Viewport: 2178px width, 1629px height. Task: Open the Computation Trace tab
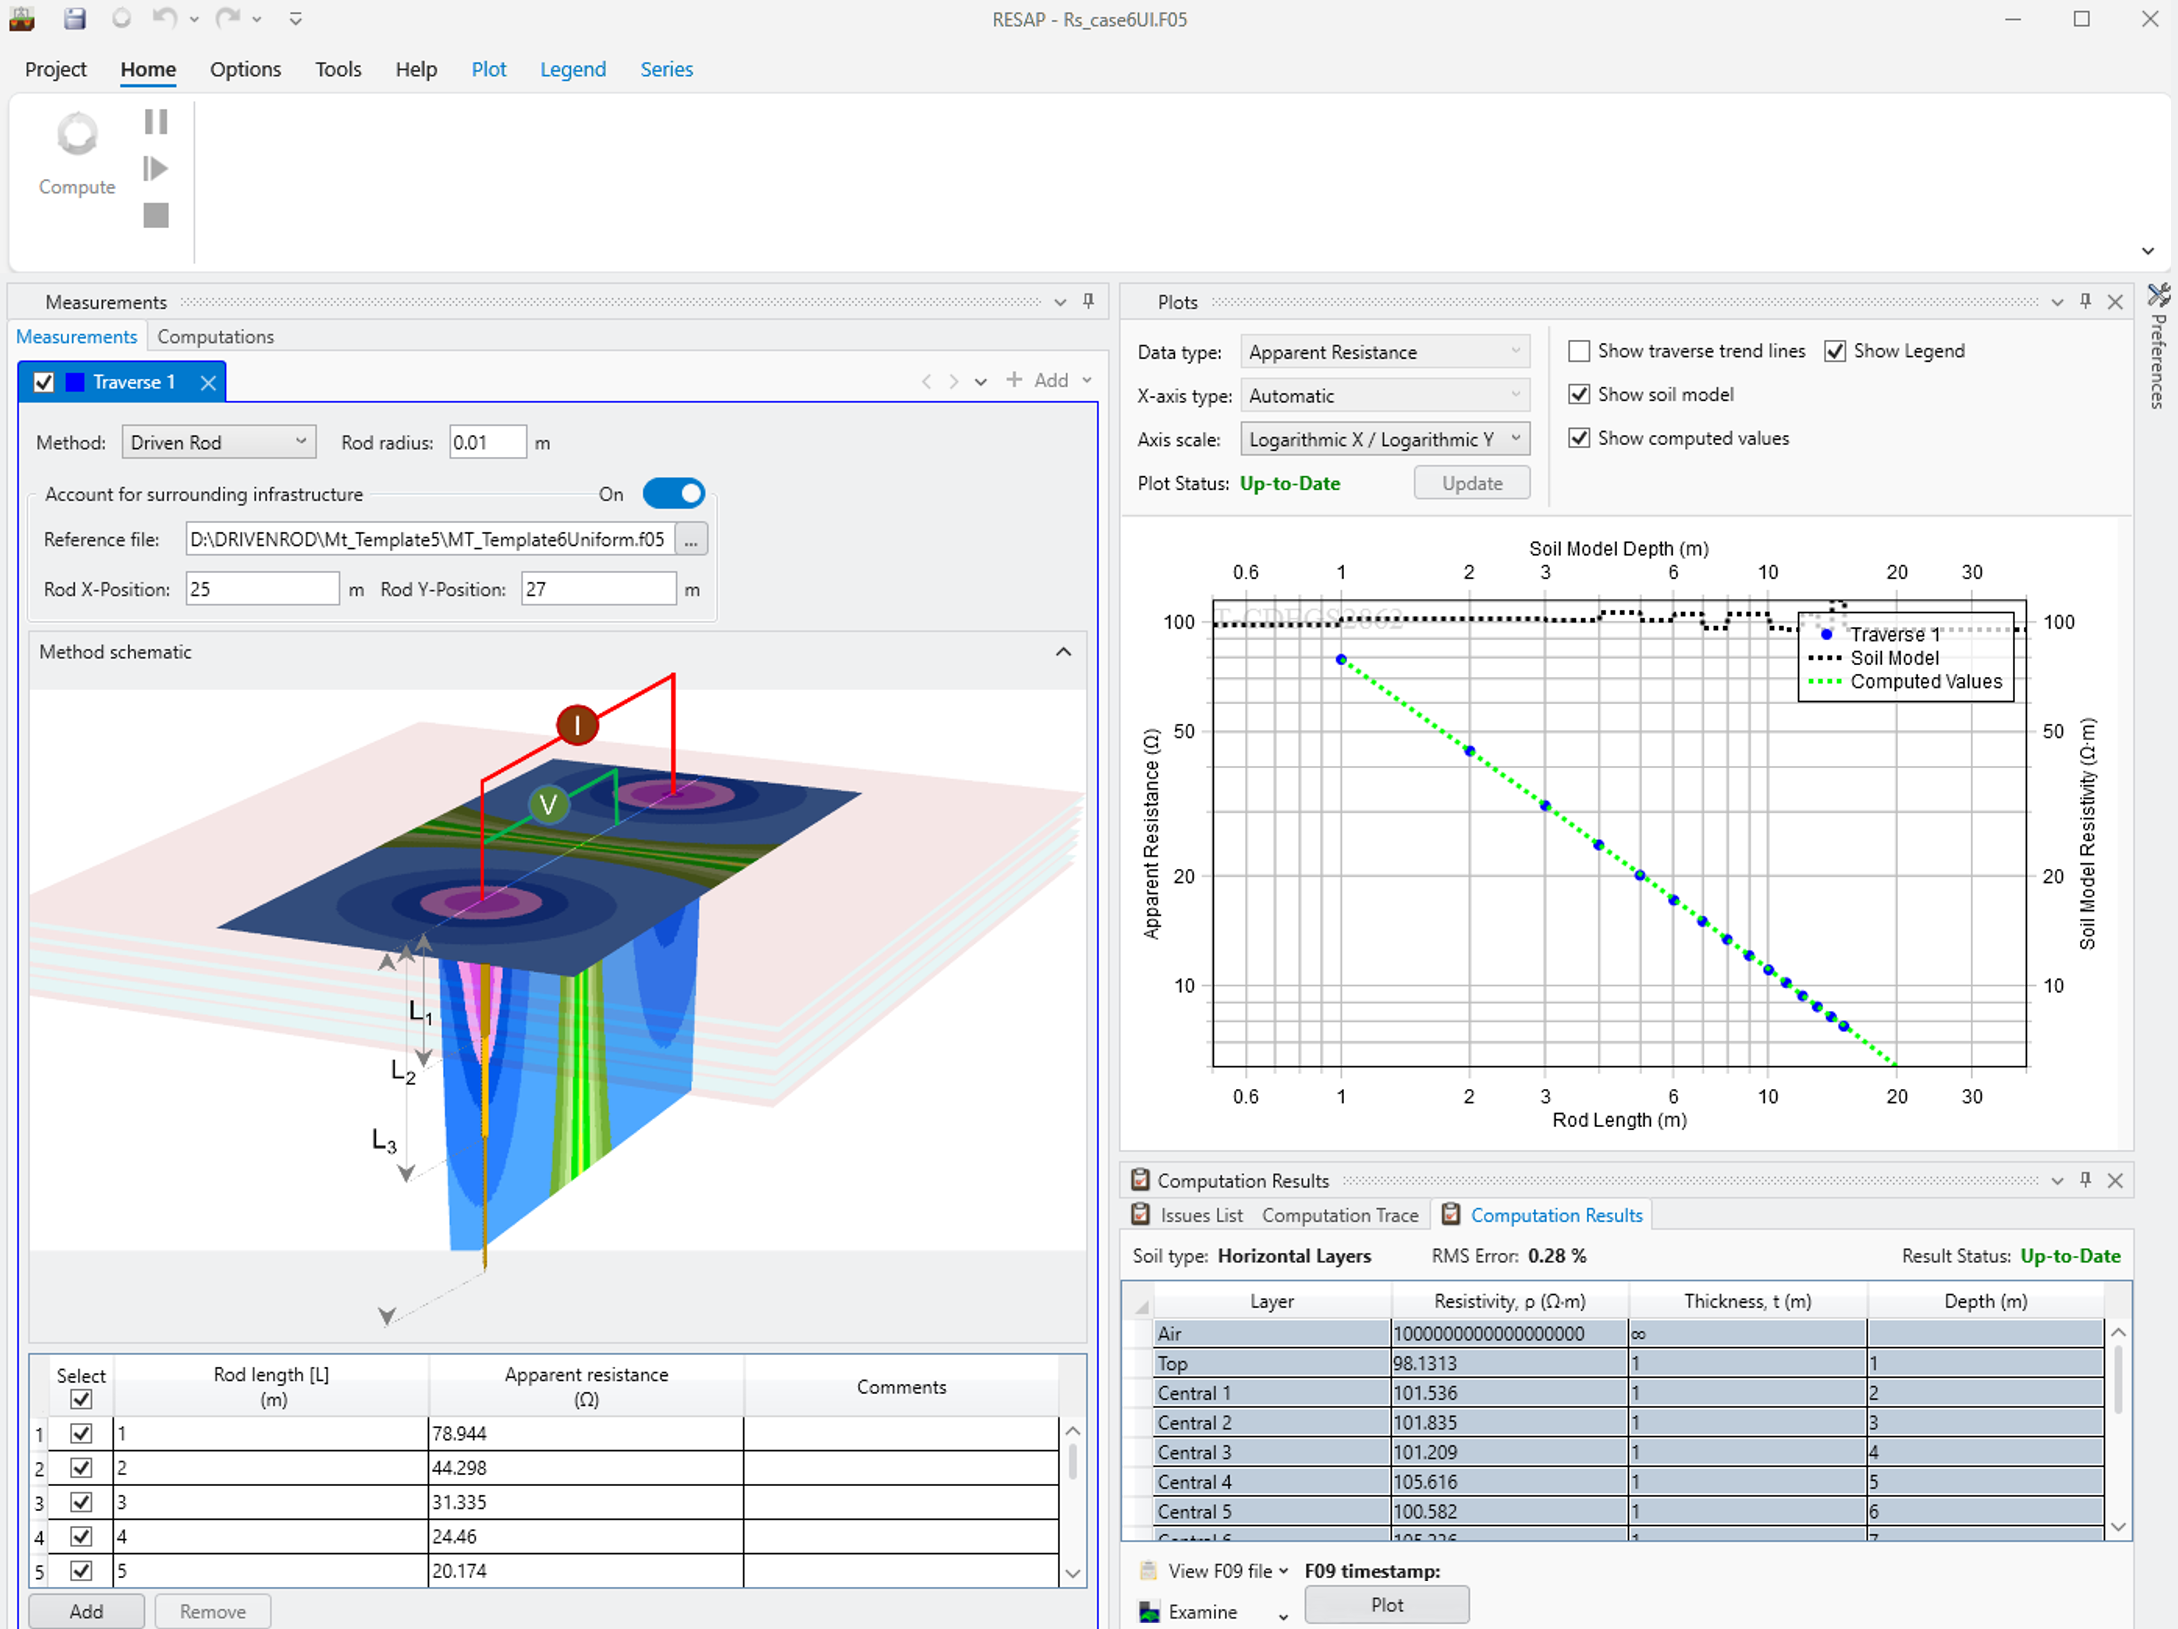(1340, 1215)
